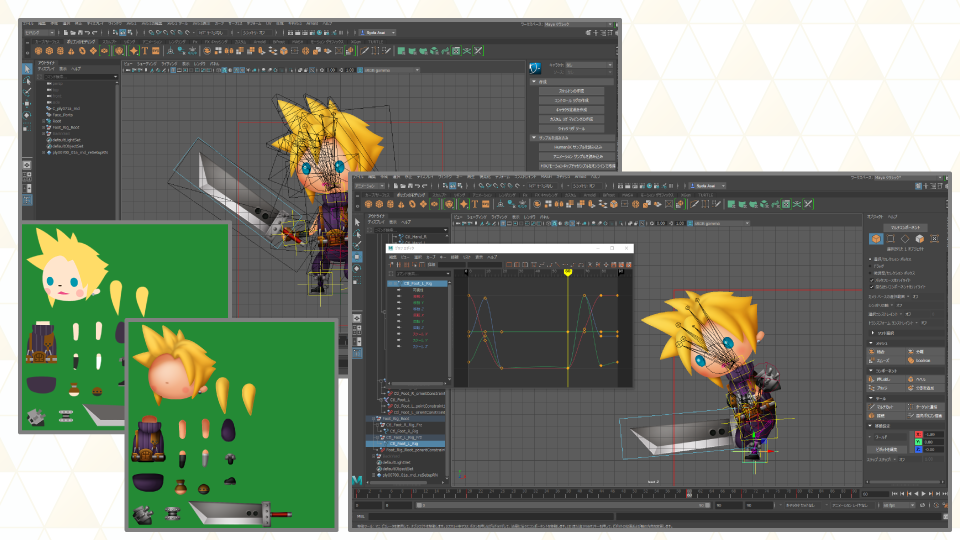Click red X axis swatch in Move Settings
The height and width of the screenshot is (540, 960).
pyautogui.click(x=918, y=434)
